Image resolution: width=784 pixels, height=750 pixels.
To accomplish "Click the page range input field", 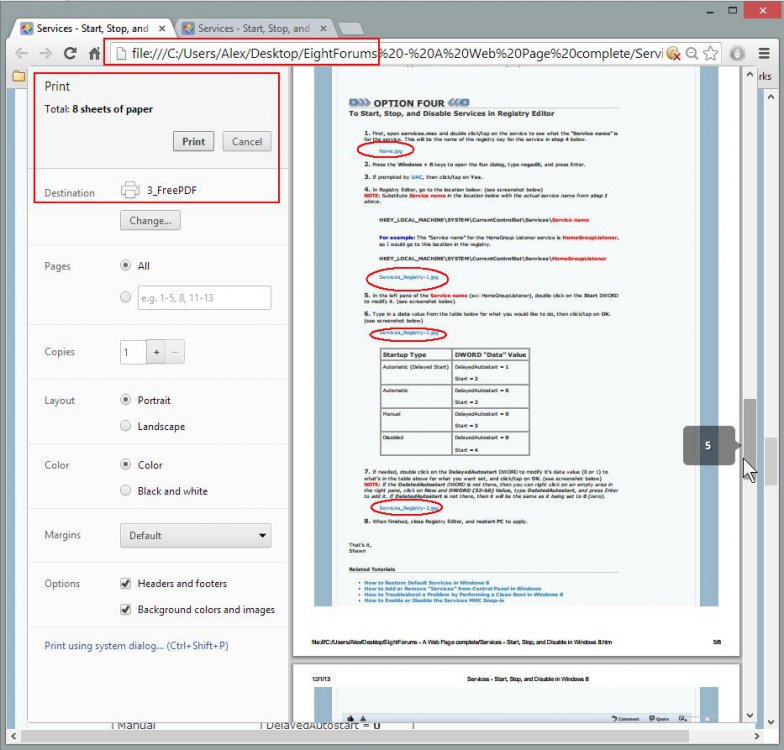I will (x=204, y=298).
